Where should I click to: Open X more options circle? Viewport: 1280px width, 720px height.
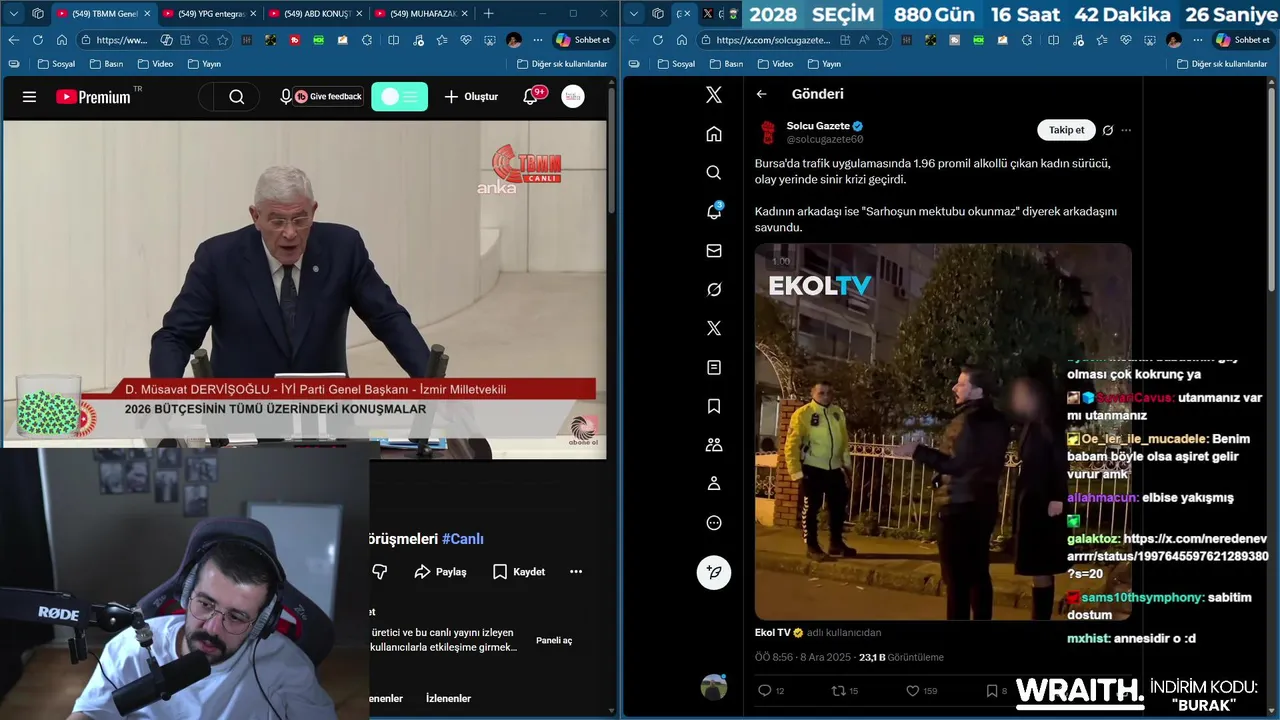(x=714, y=523)
